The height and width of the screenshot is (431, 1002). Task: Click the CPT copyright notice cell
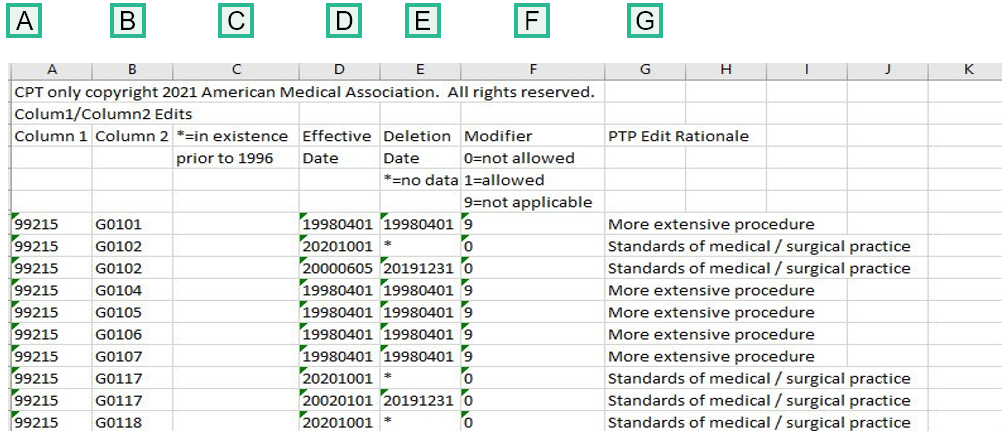304,92
